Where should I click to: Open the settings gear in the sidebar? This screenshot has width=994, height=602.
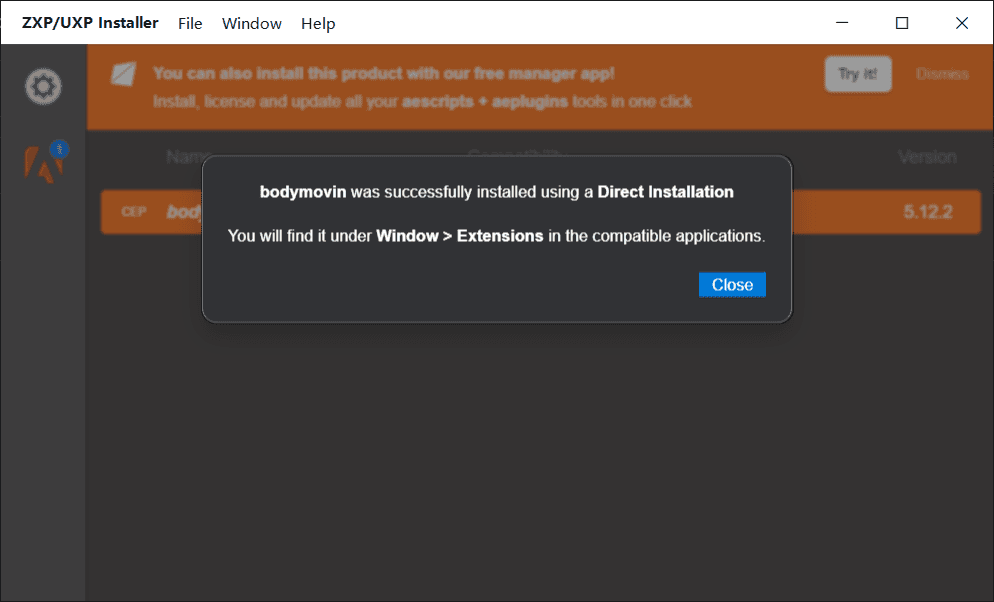point(43,87)
